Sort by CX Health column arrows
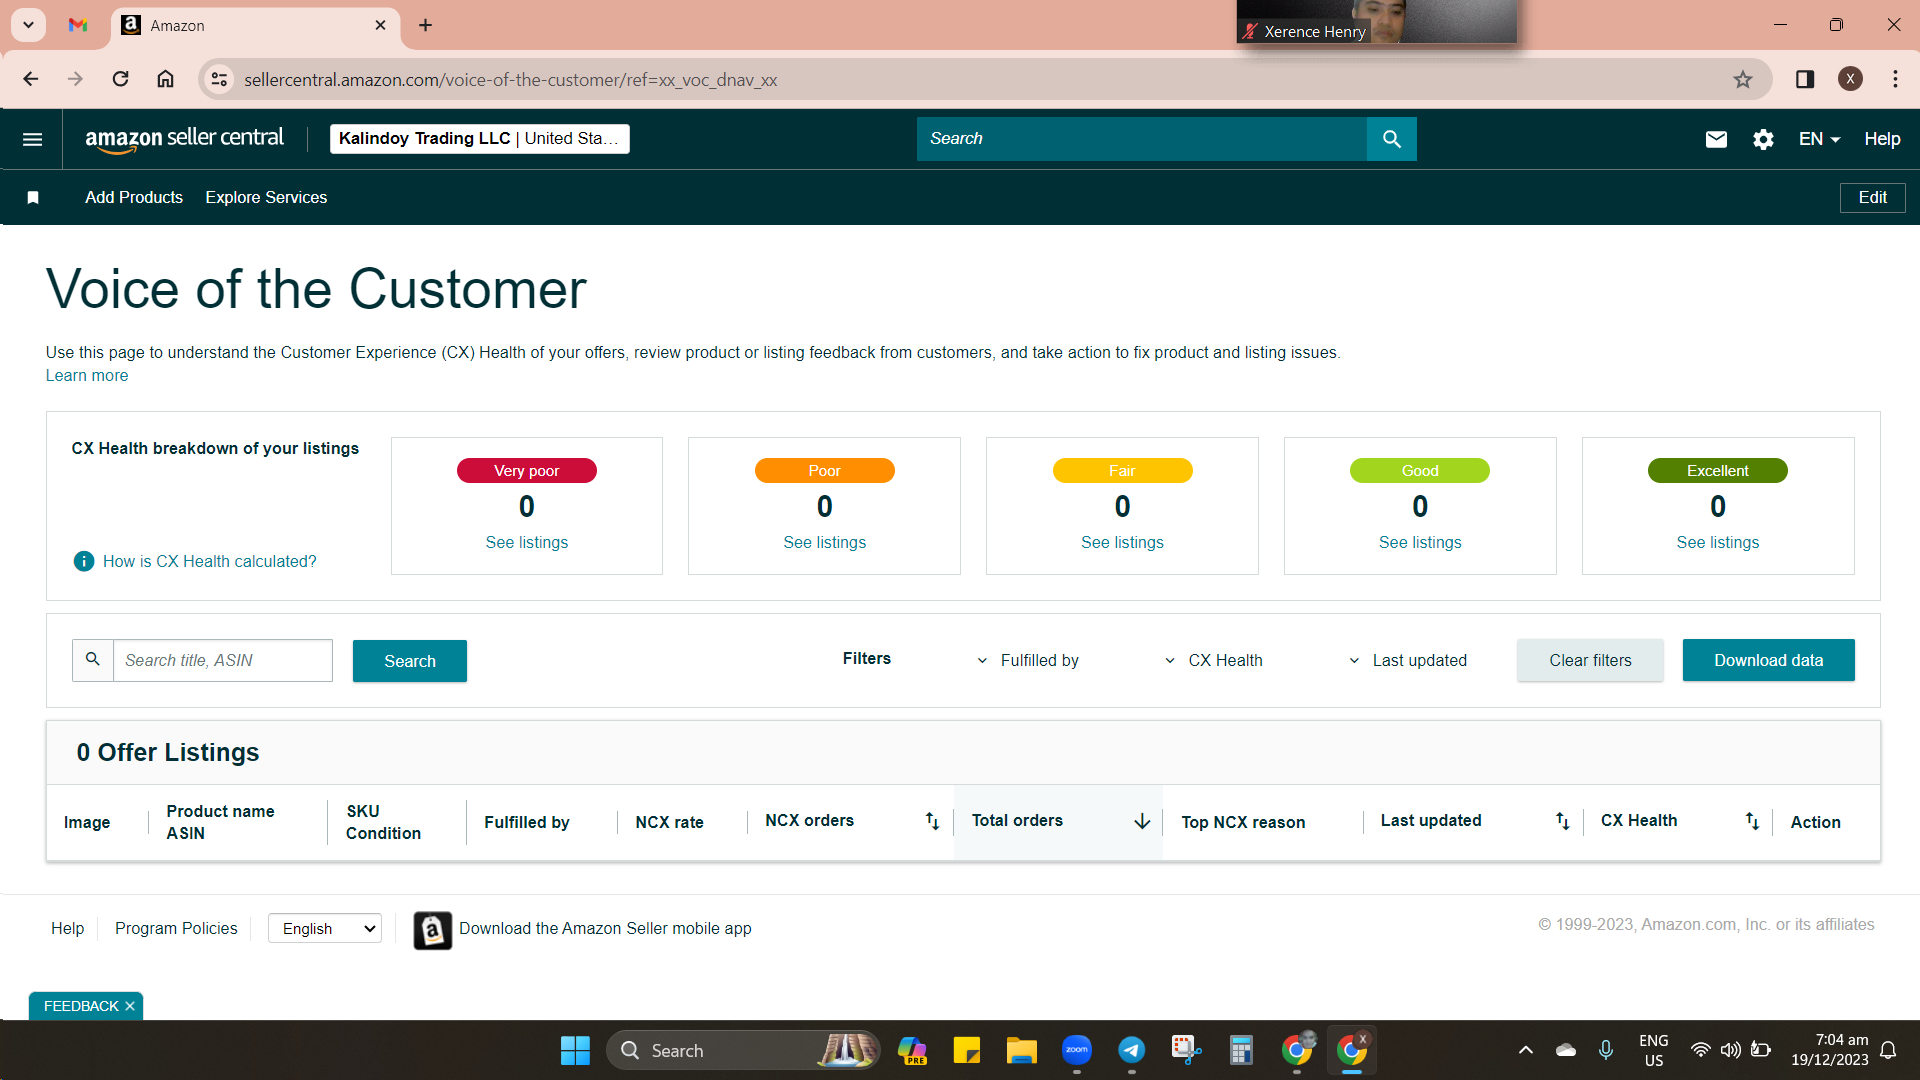 (x=1752, y=821)
